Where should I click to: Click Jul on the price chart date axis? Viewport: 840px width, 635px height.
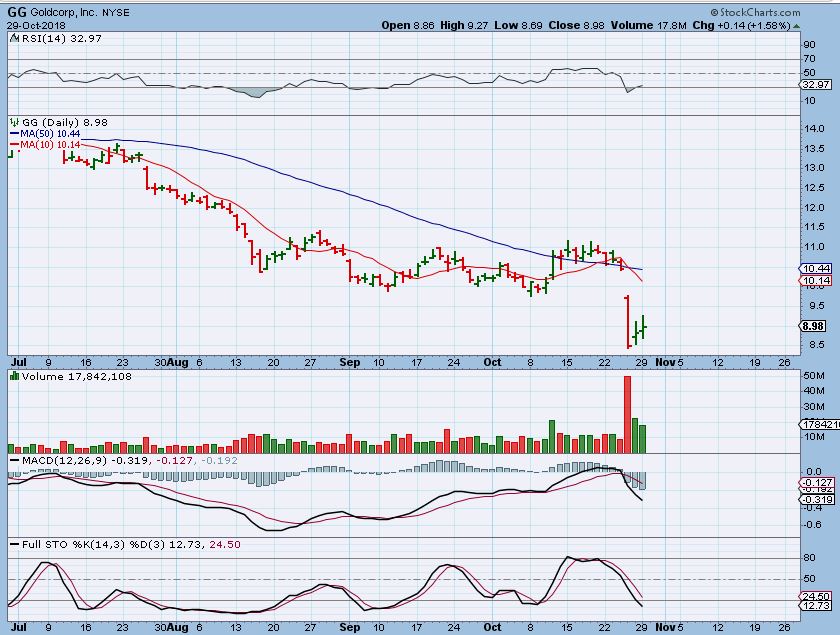pos(18,362)
